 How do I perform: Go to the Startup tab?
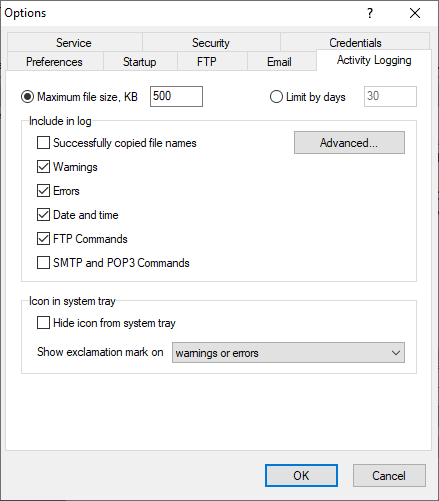coord(140,62)
